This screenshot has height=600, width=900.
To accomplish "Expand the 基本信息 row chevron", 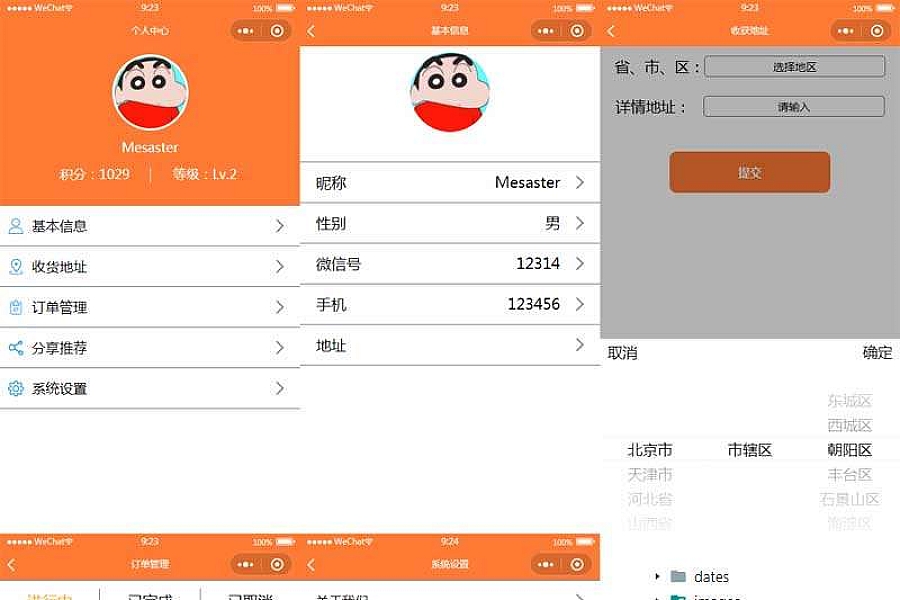I will 280,226.
